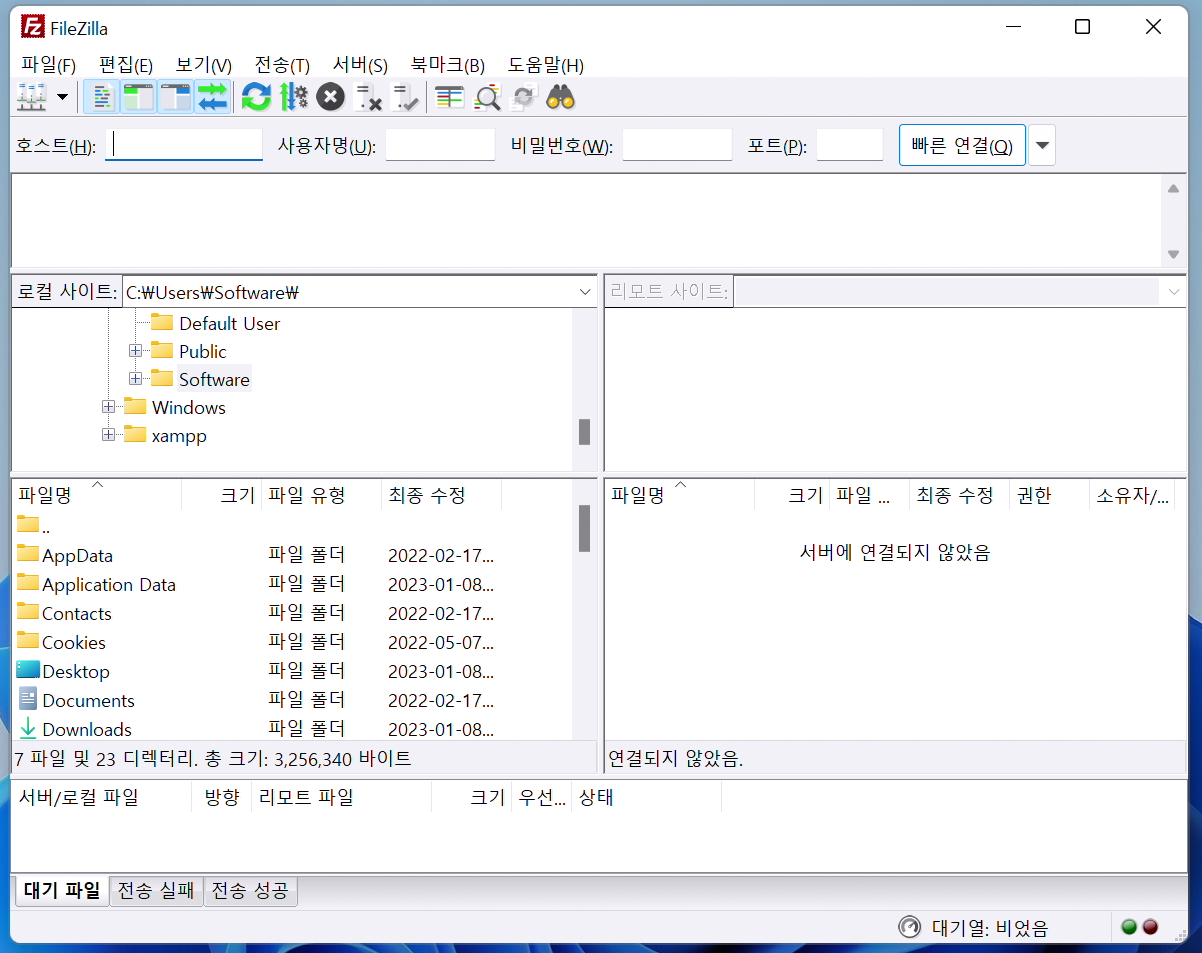The height and width of the screenshot is (953, 1202).
Task: Open the 전송(T) menu
Action: point(282,65)
